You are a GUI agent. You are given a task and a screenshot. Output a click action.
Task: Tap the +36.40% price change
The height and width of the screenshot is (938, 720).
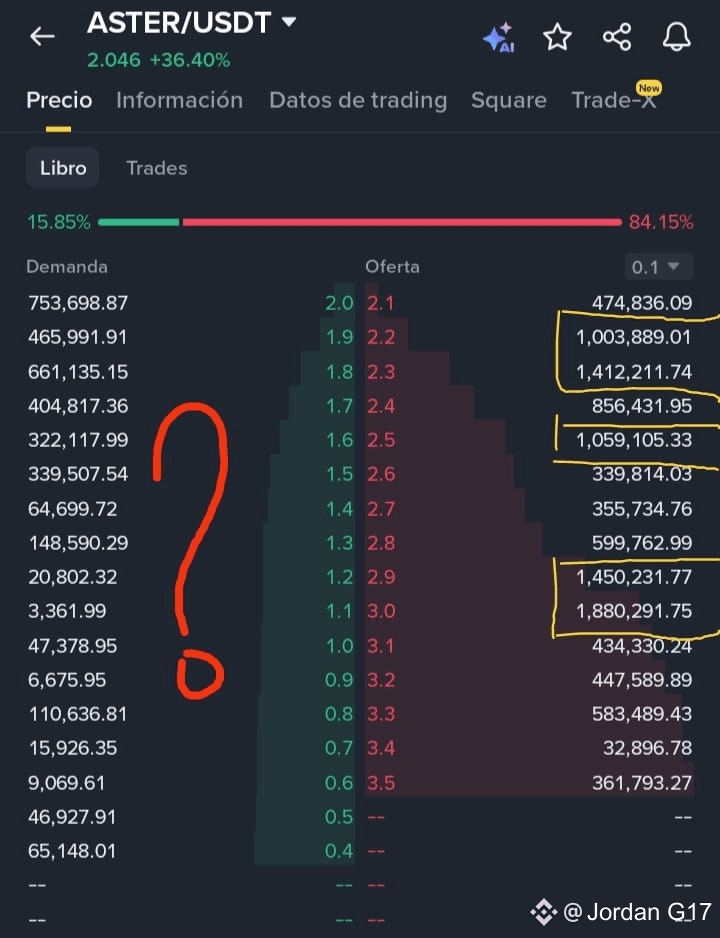click(190, 60)
